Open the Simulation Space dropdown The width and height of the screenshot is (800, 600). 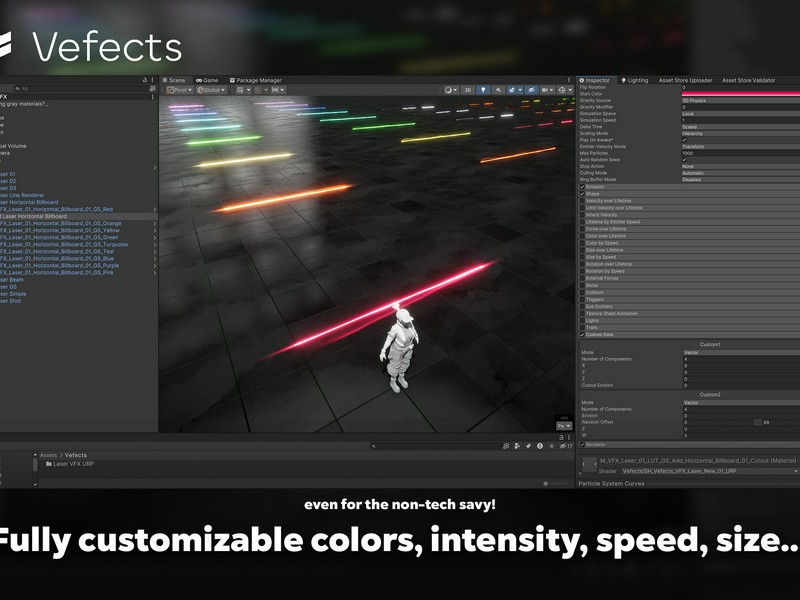741,114
